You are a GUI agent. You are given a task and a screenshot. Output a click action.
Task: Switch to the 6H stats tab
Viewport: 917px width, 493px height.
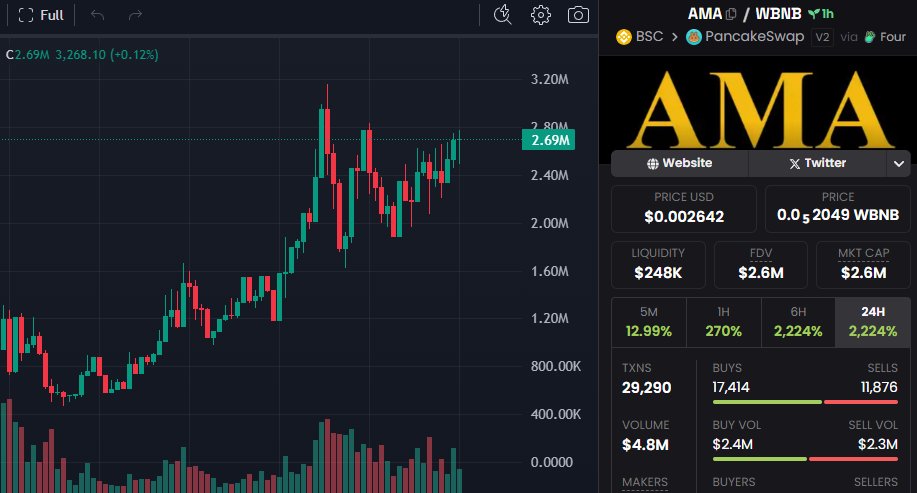point(797,321)
